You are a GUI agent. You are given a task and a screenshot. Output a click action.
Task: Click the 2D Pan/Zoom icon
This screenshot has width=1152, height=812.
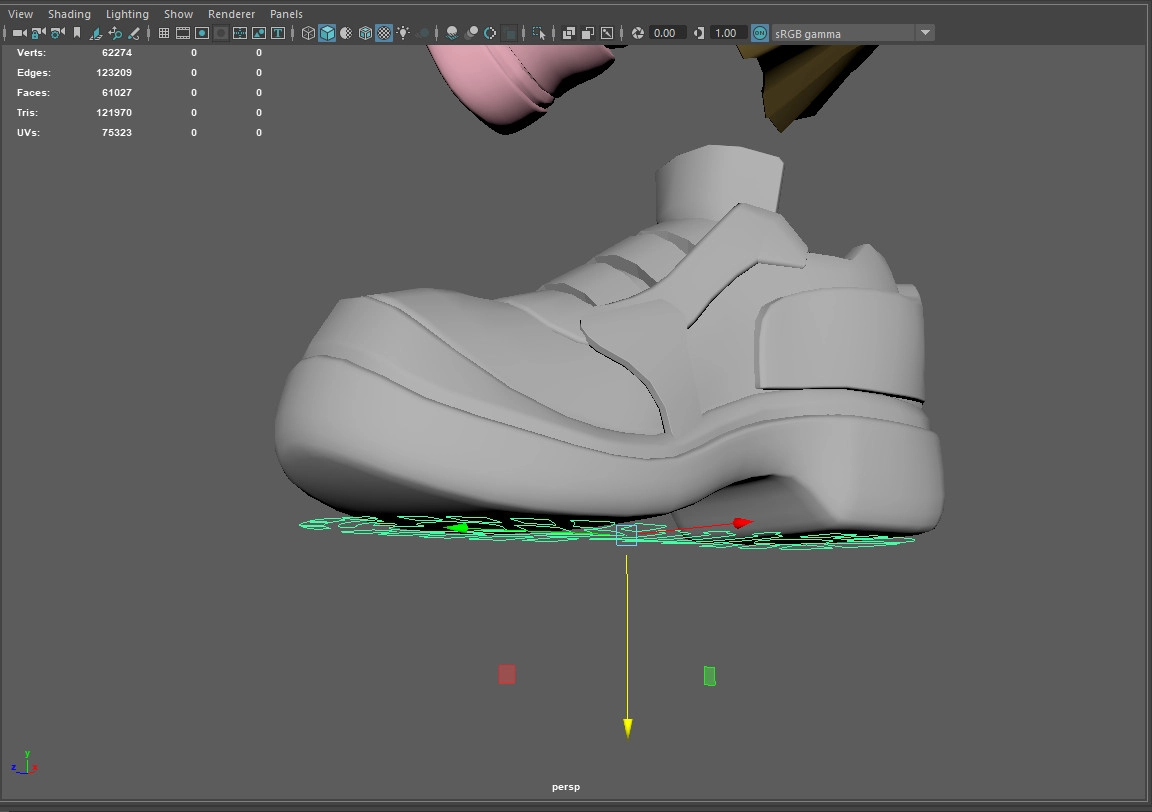tap(115, 33)
